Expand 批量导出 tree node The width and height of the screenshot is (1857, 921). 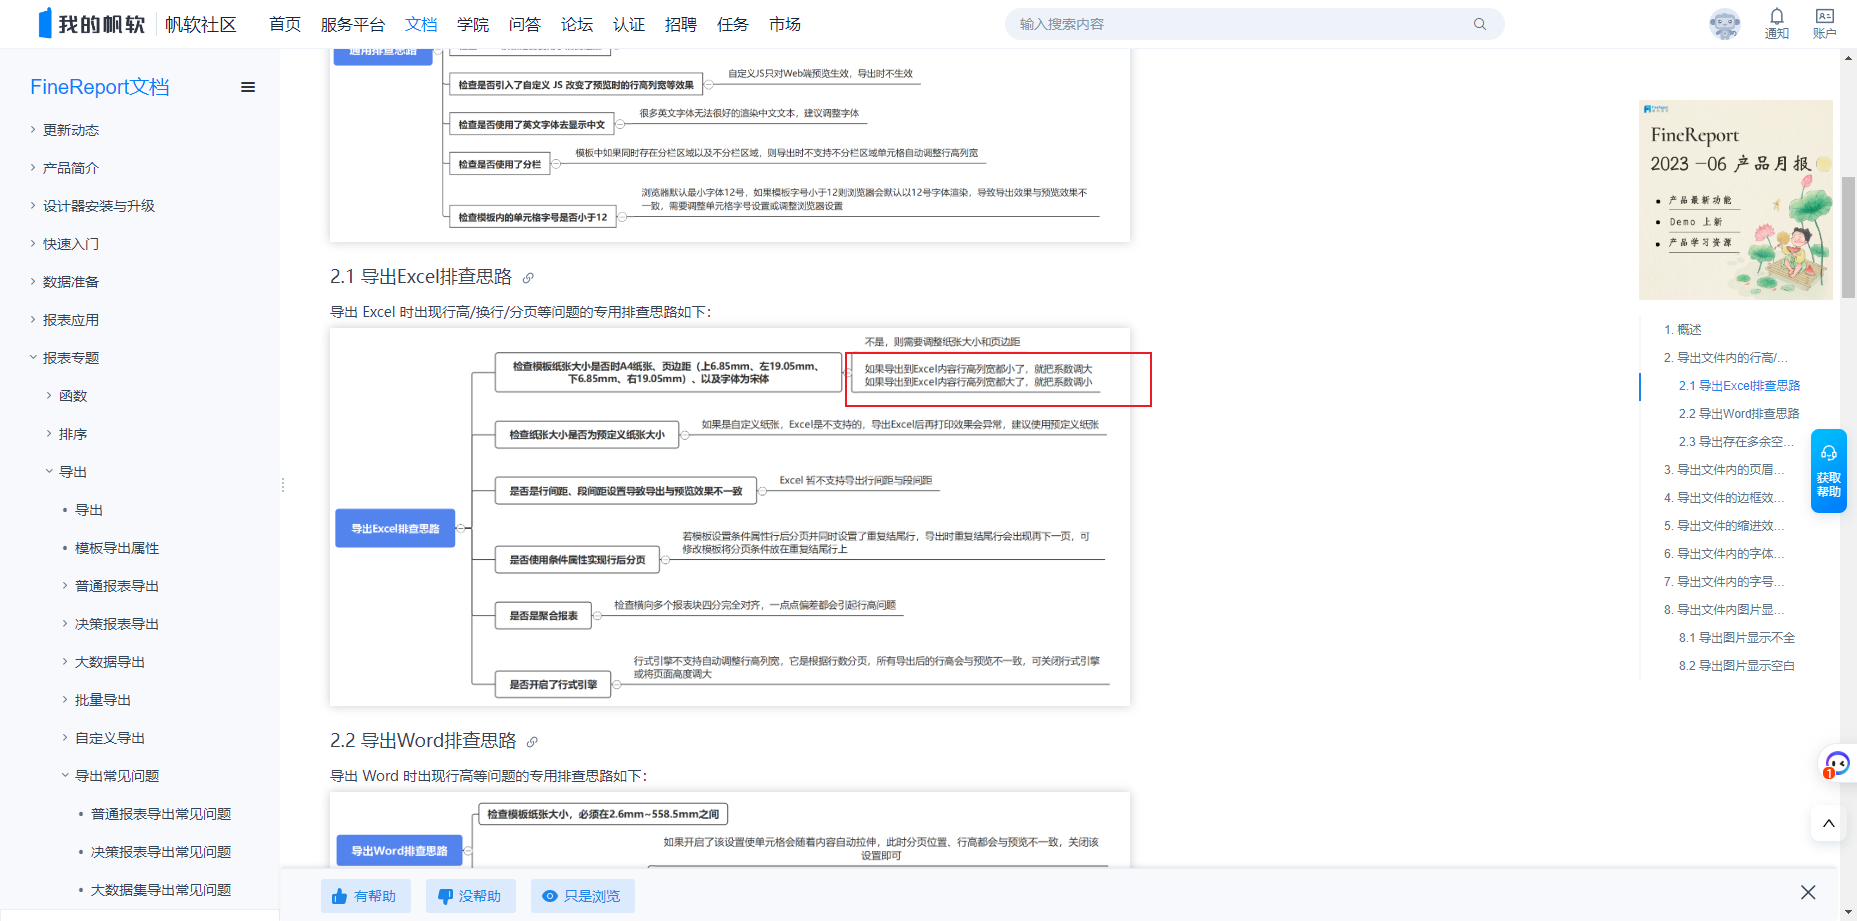click(65, 699)
